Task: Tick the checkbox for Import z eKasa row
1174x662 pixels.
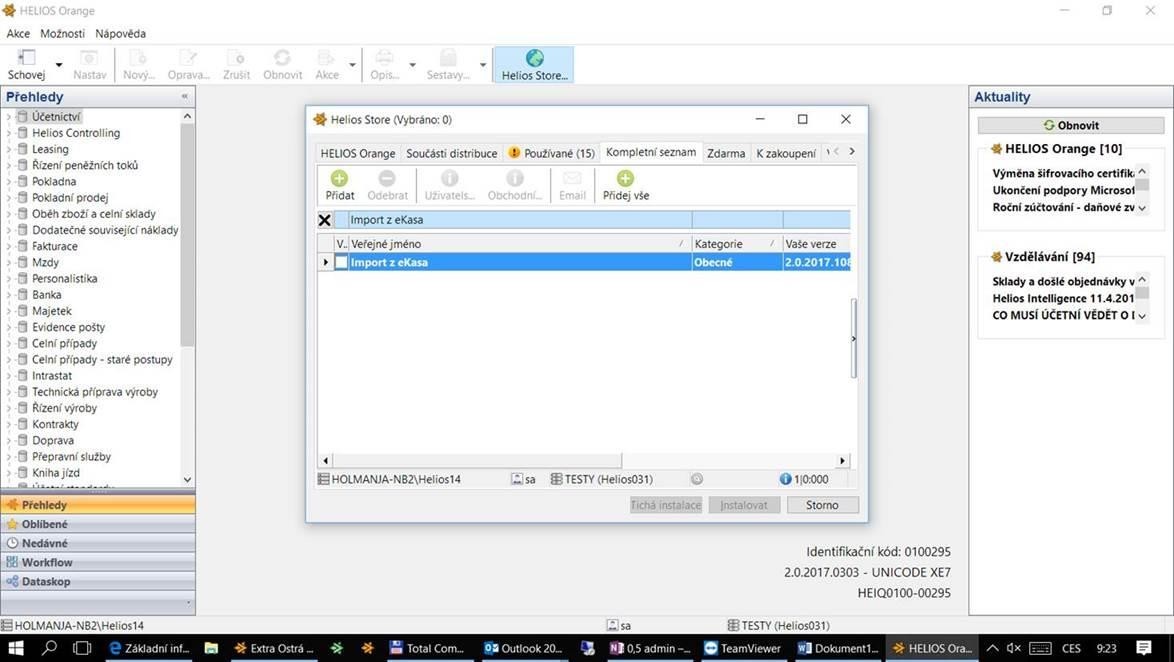Action: (x=341, y=263)
